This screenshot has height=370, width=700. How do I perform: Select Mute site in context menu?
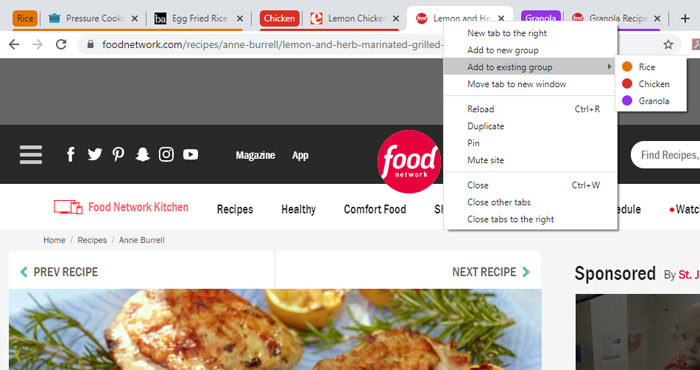click(530, 160)
